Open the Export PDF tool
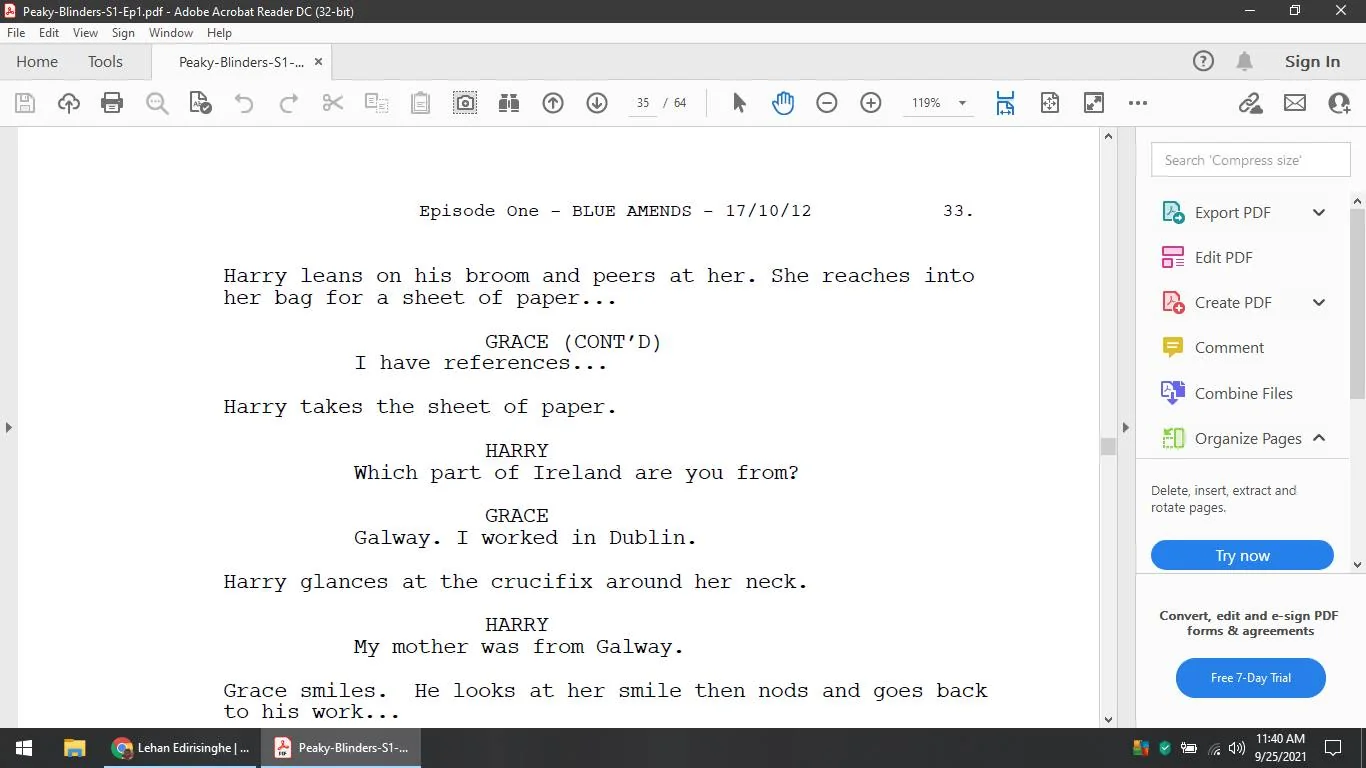Viewport: 1366px width, 768px height. pos(1216,212)
